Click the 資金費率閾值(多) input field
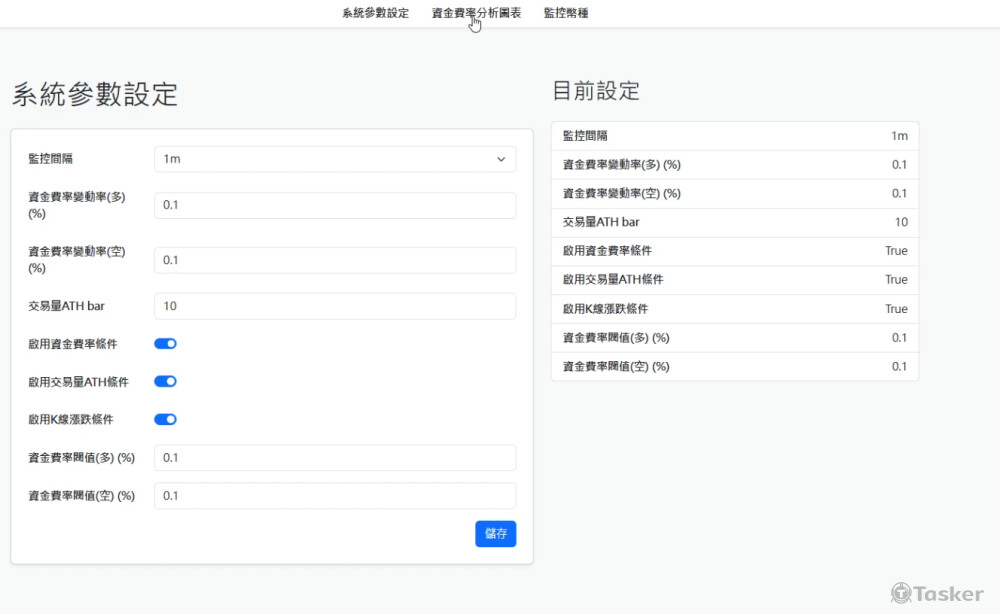The image size is (1000, 614). coord(335,458)
